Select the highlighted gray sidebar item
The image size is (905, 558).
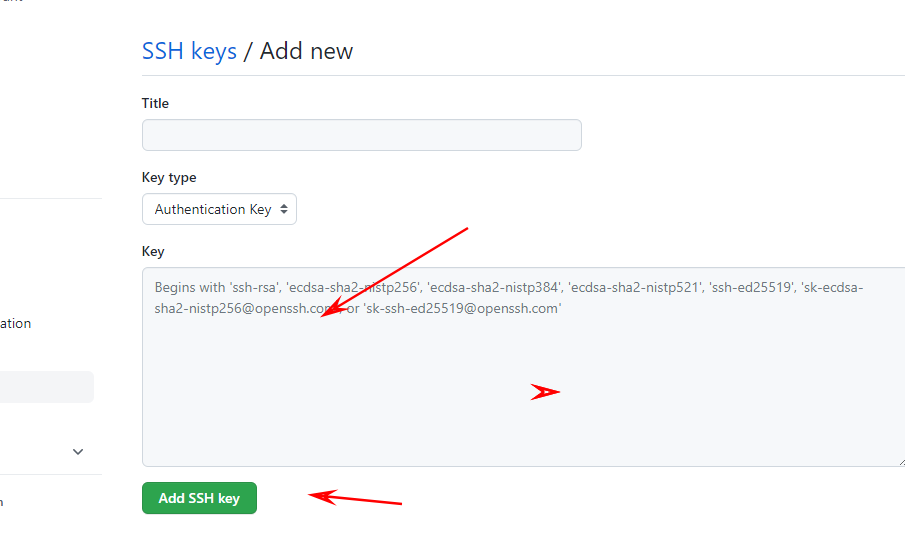point(45,387)
